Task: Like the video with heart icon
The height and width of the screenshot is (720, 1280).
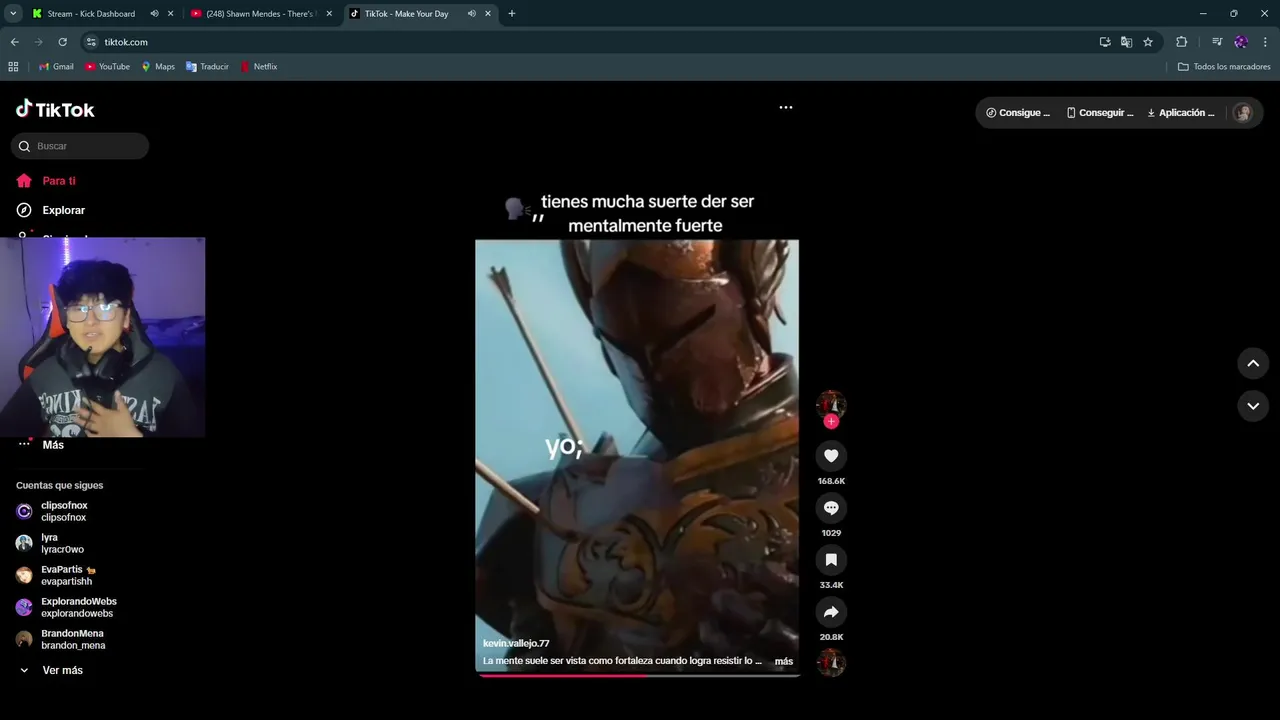Action: (831, 456)
